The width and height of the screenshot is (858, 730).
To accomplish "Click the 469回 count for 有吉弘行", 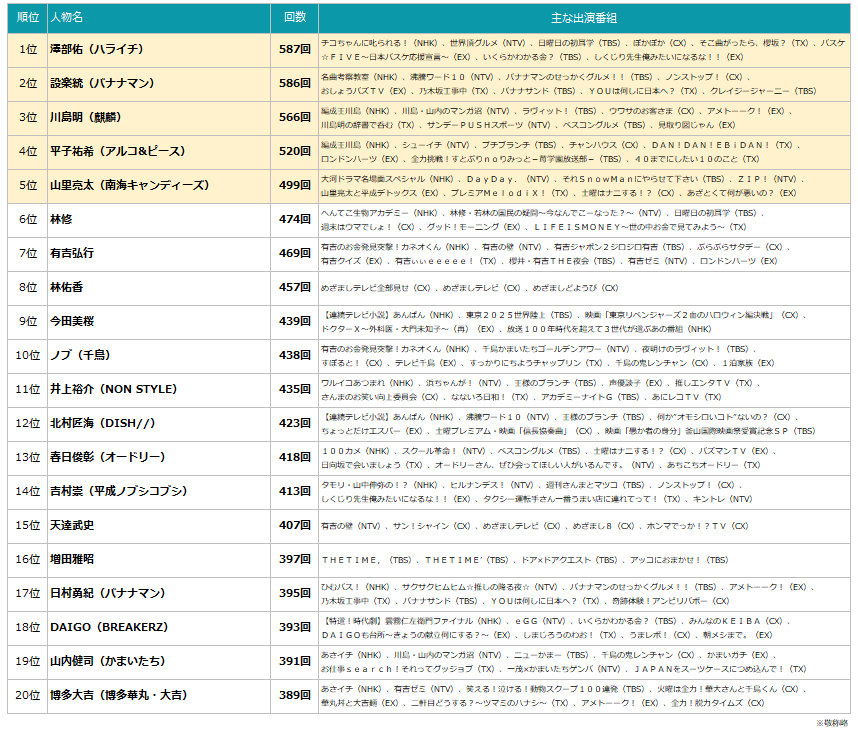I will tap(294, 253).
